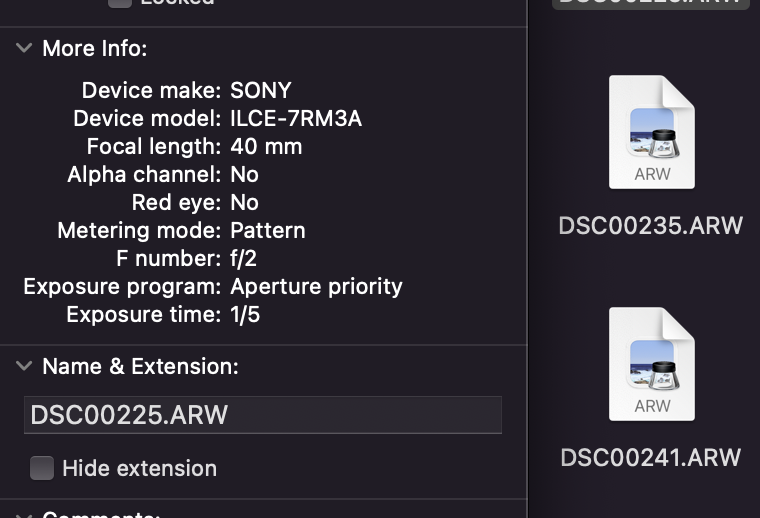Click the More Info section heading text

tap(94, 48)
